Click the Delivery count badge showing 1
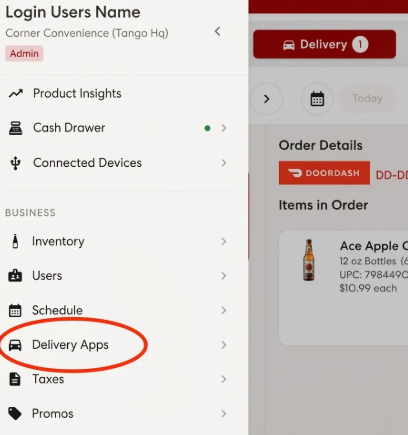This screenshot has width=408, height=435. coord(360,44)
